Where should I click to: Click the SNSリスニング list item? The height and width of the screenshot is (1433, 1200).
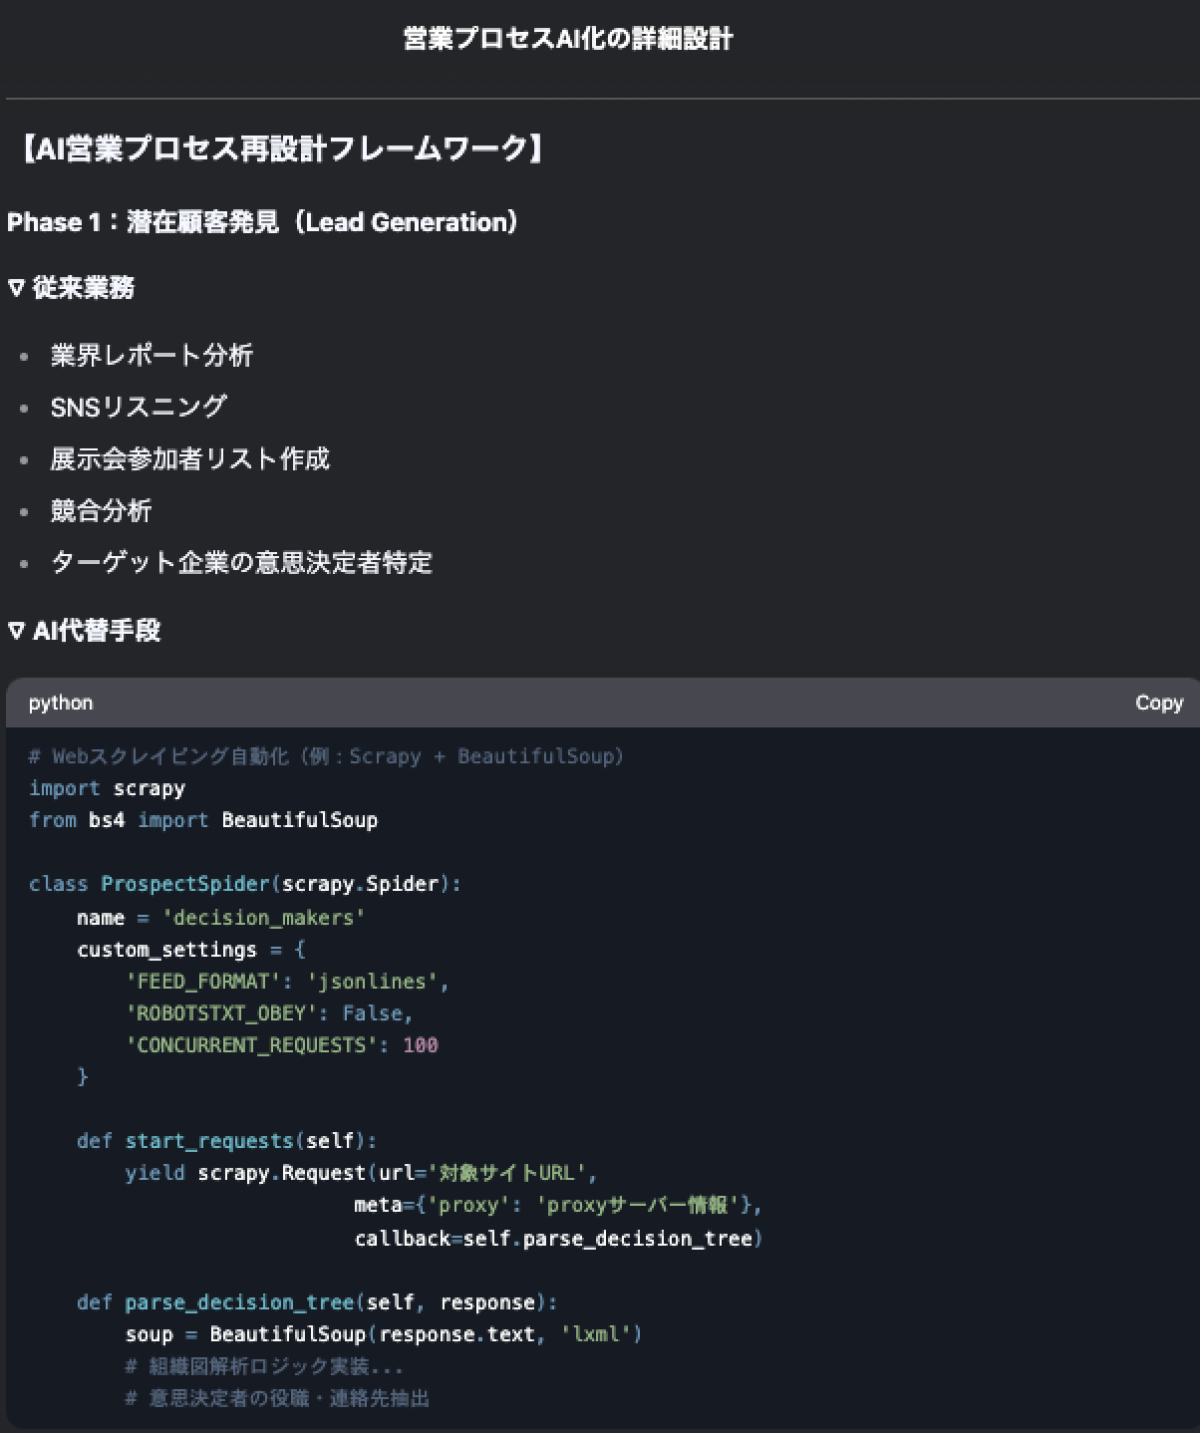coord(139,407)
